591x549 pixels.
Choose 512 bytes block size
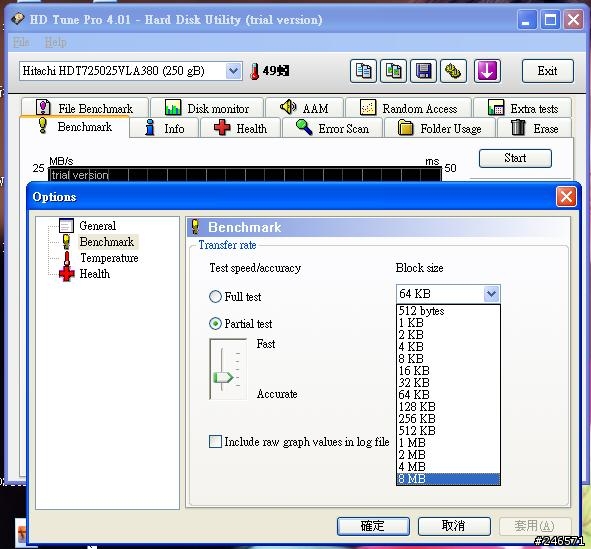pyautogui.click(x=448, y=311)
